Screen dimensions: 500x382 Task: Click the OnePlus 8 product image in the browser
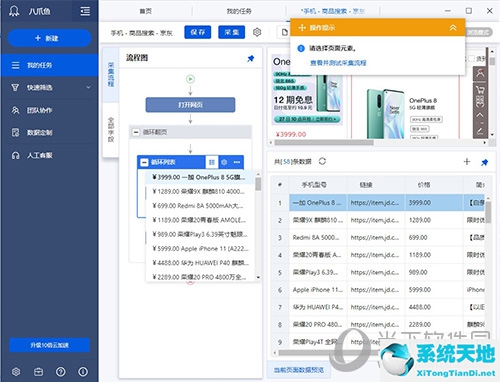[386, 113]
